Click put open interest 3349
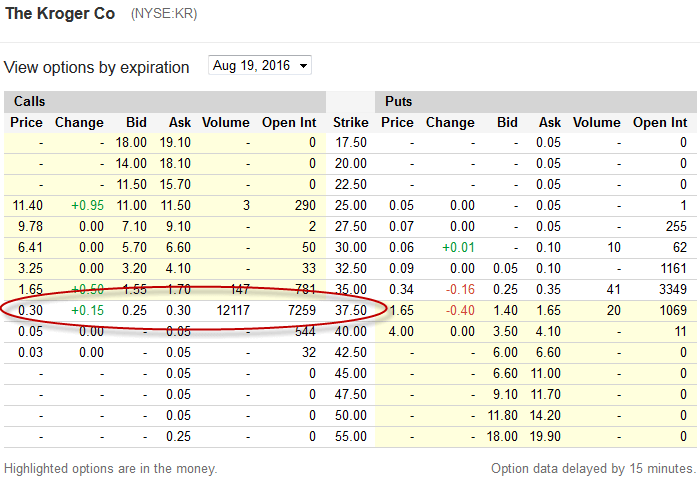 pos(673,289)
